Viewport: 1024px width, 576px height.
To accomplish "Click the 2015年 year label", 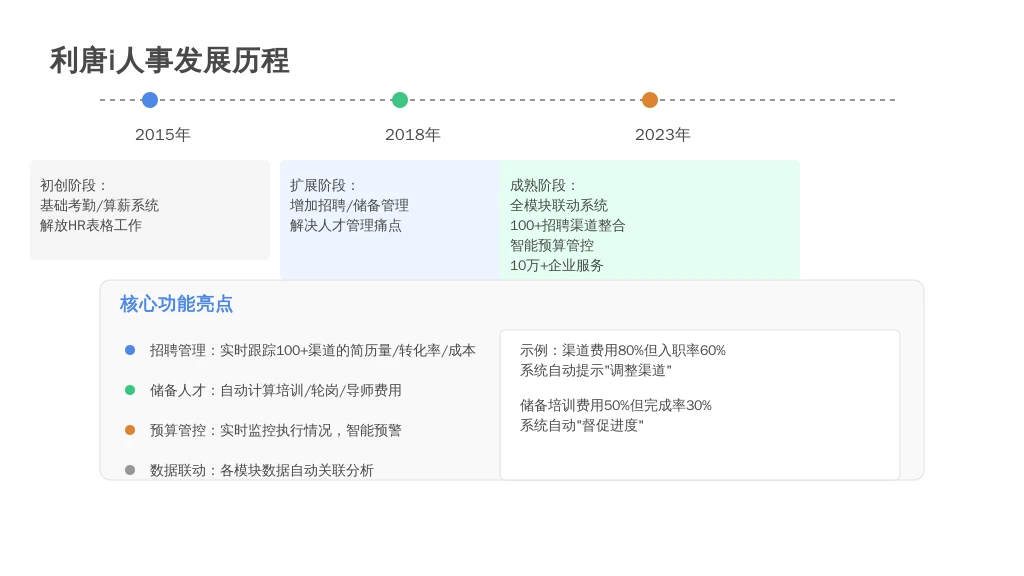I will (x=163, y=135).
